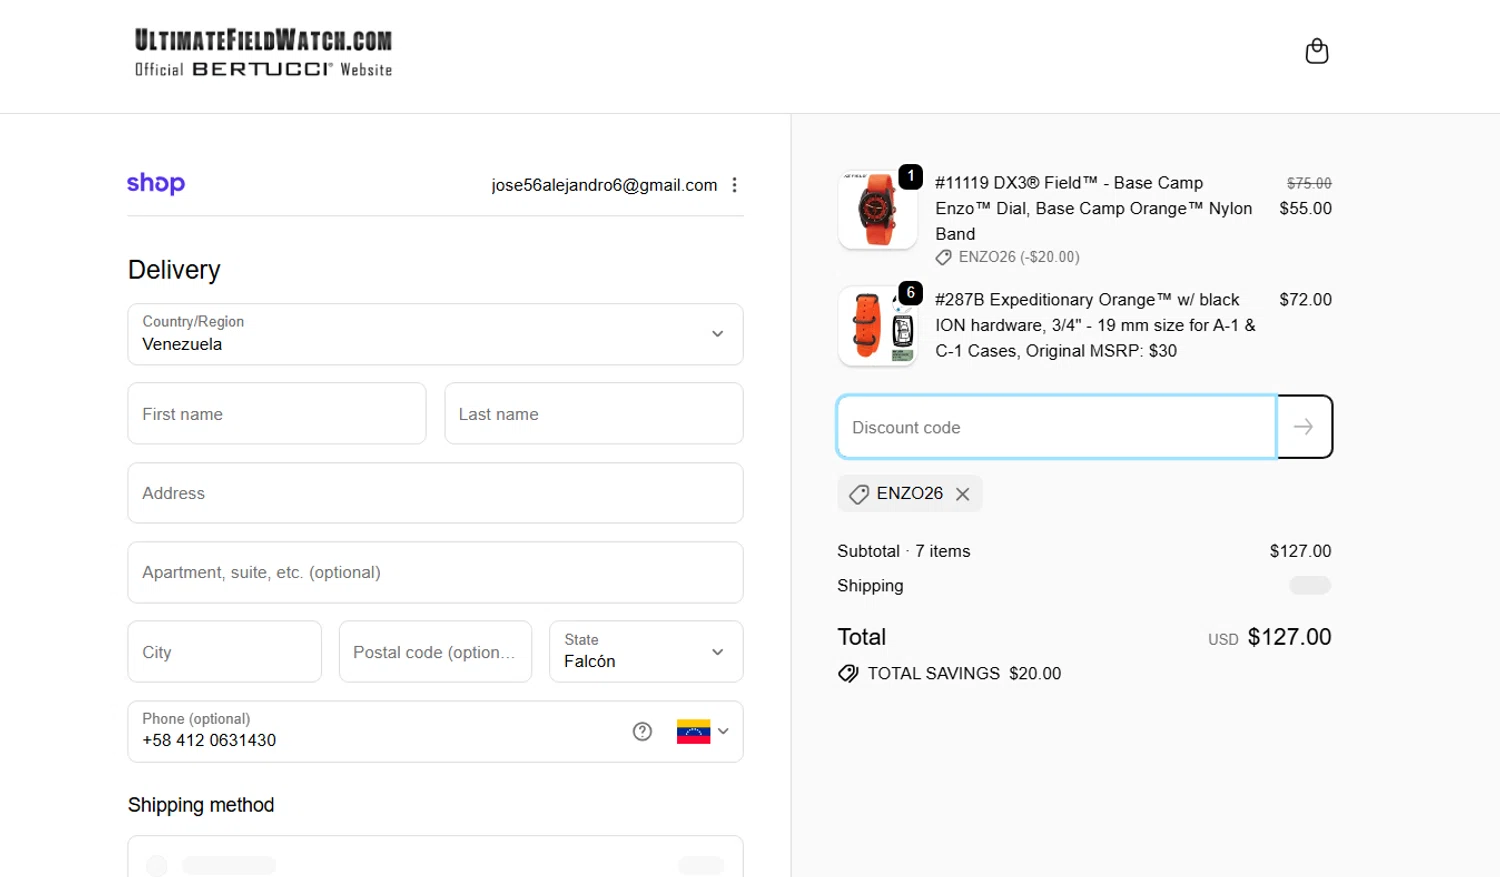This screenshot has height=877, width=1500.
Task: Open the UltimateFieldWatch.com logo link
Action: click(x=264, y=53)
